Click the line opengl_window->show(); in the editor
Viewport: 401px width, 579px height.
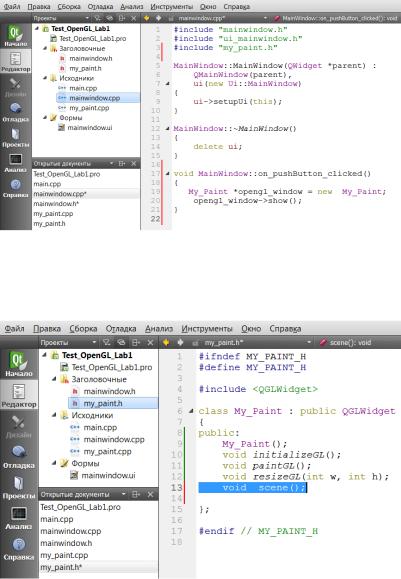247,201
